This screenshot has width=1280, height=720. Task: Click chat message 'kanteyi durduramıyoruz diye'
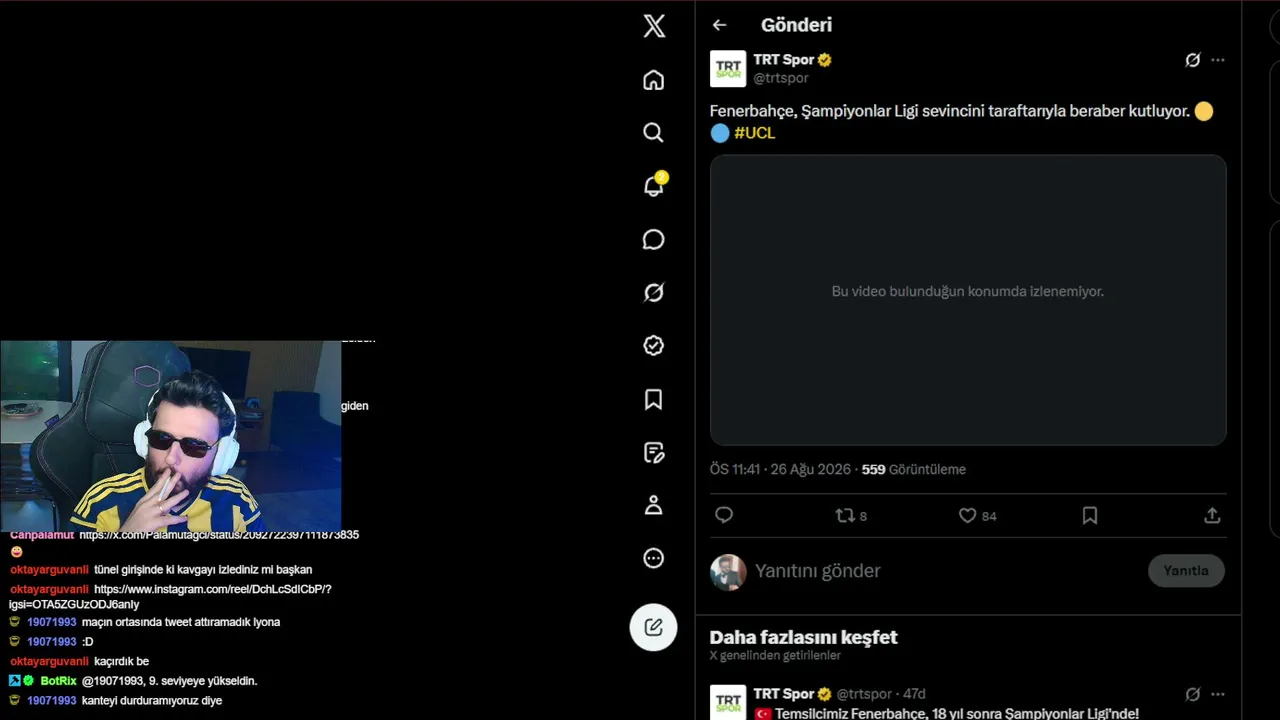(x=152, y=701)
